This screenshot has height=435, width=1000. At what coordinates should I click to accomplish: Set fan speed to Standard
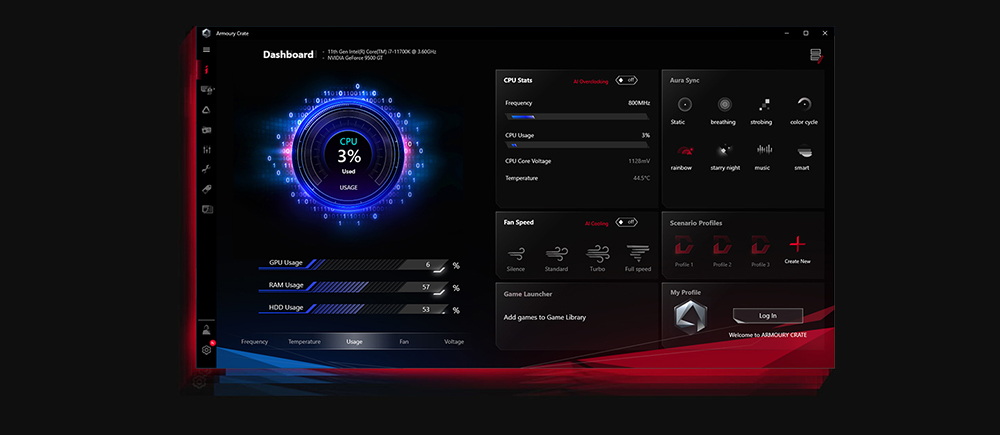pos(557,258)
